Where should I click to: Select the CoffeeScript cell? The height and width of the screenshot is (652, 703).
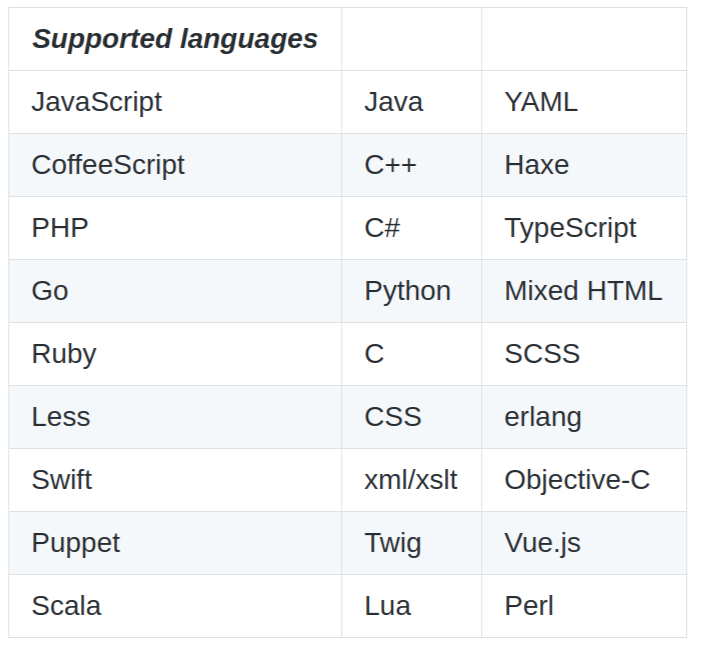[108, 165]
